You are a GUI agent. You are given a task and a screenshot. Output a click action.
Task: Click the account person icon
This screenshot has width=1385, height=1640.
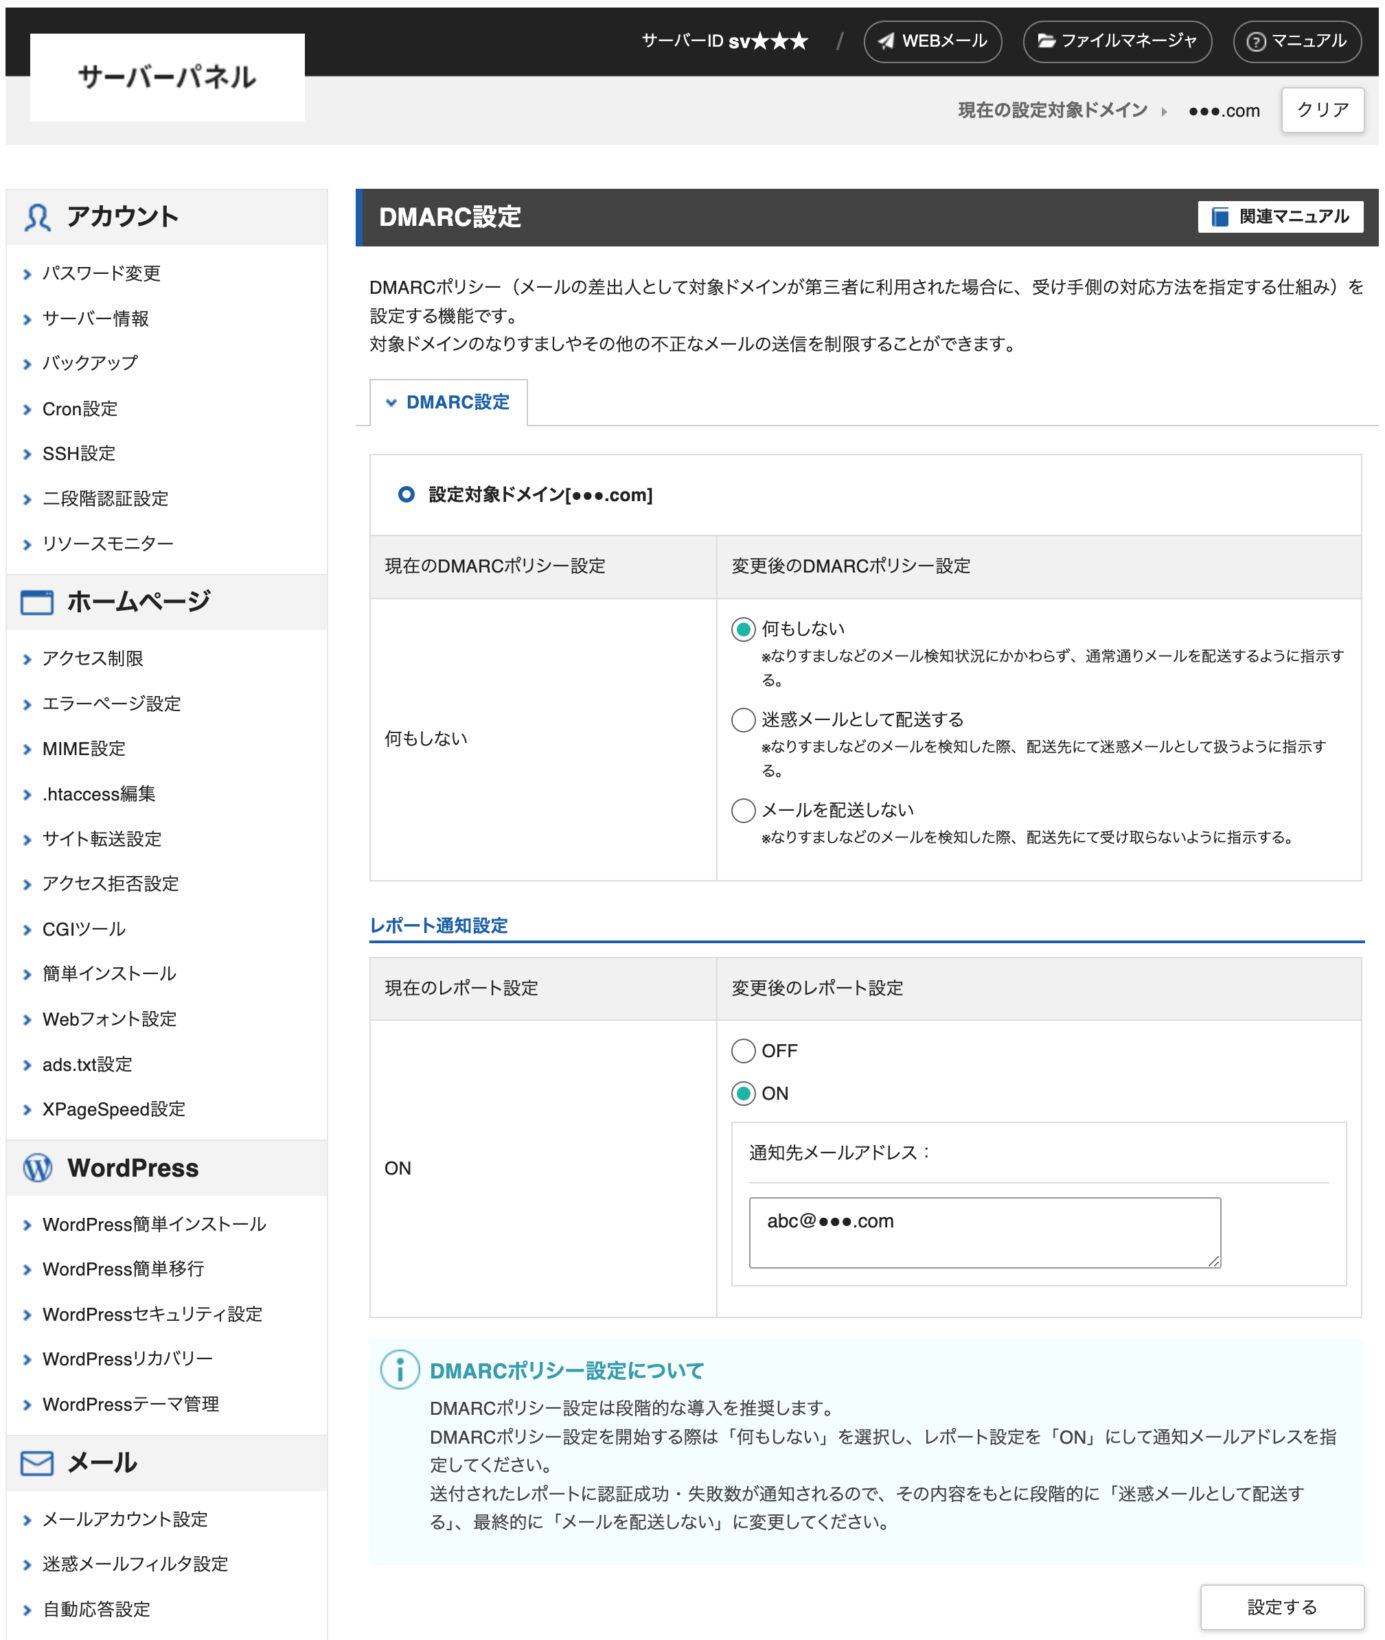(x=37, y=217)
